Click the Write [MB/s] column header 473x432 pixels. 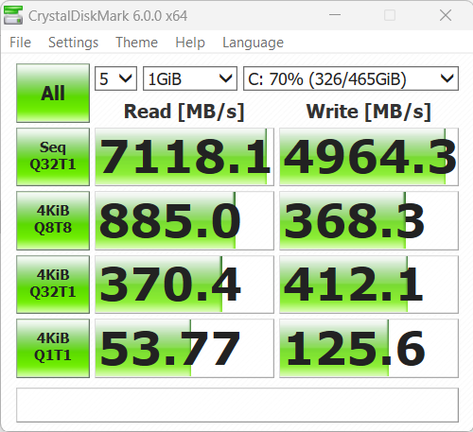(369, 111)
